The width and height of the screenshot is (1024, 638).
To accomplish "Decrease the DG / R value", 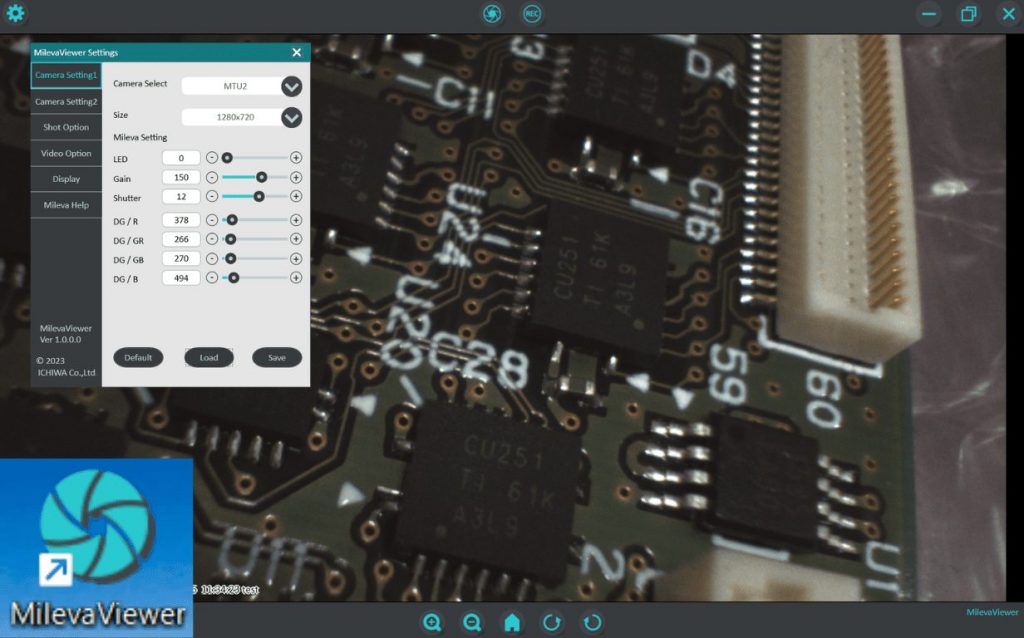I will coord(212,220).
